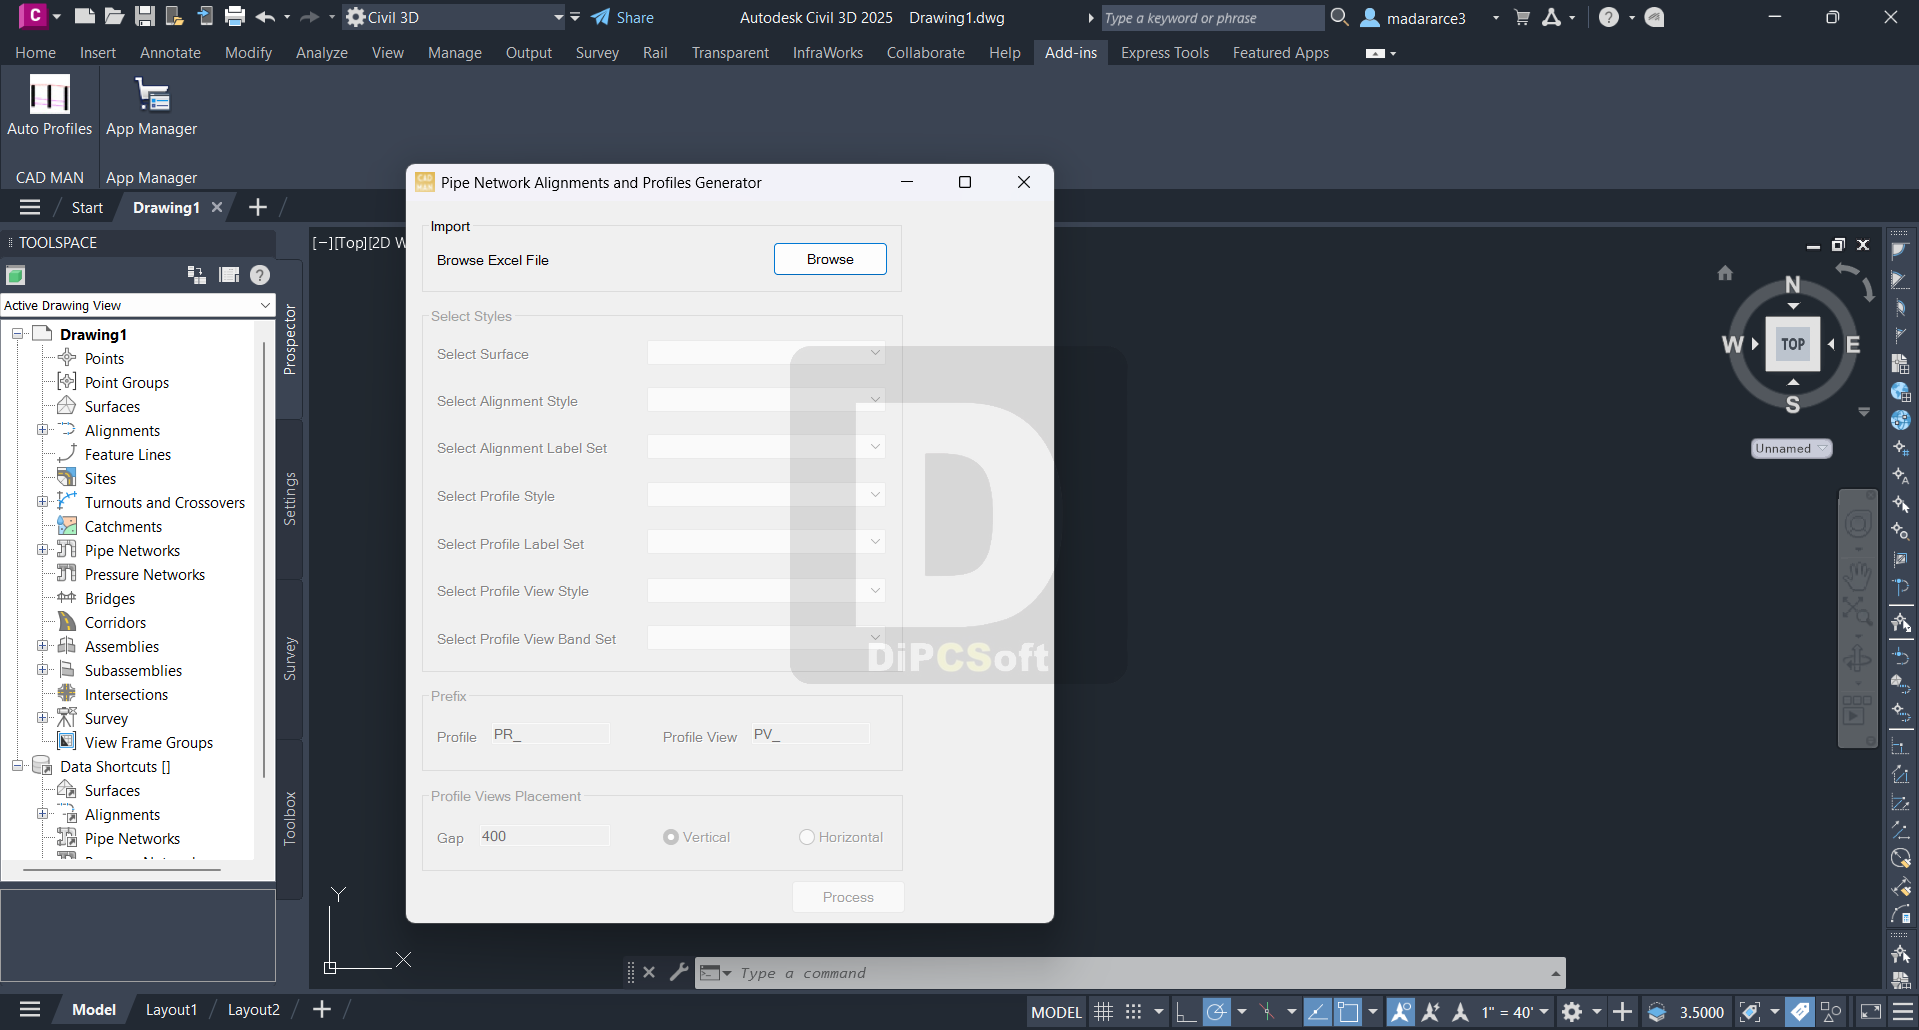This screenshot has width=1919, height=1030.
Task: Click the Pan hand tool in navigation bar
Action: click(x=1858, y=575)
